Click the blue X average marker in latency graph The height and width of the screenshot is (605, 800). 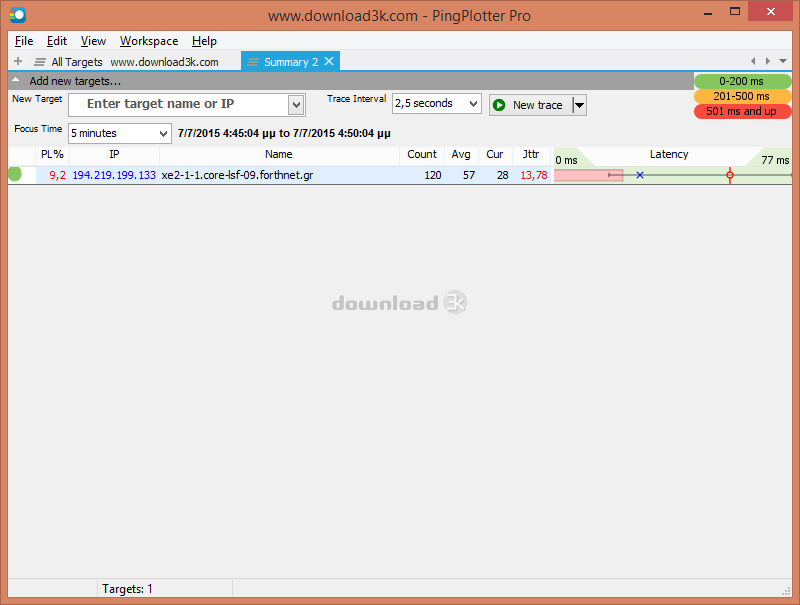click(x=640, y=175)
